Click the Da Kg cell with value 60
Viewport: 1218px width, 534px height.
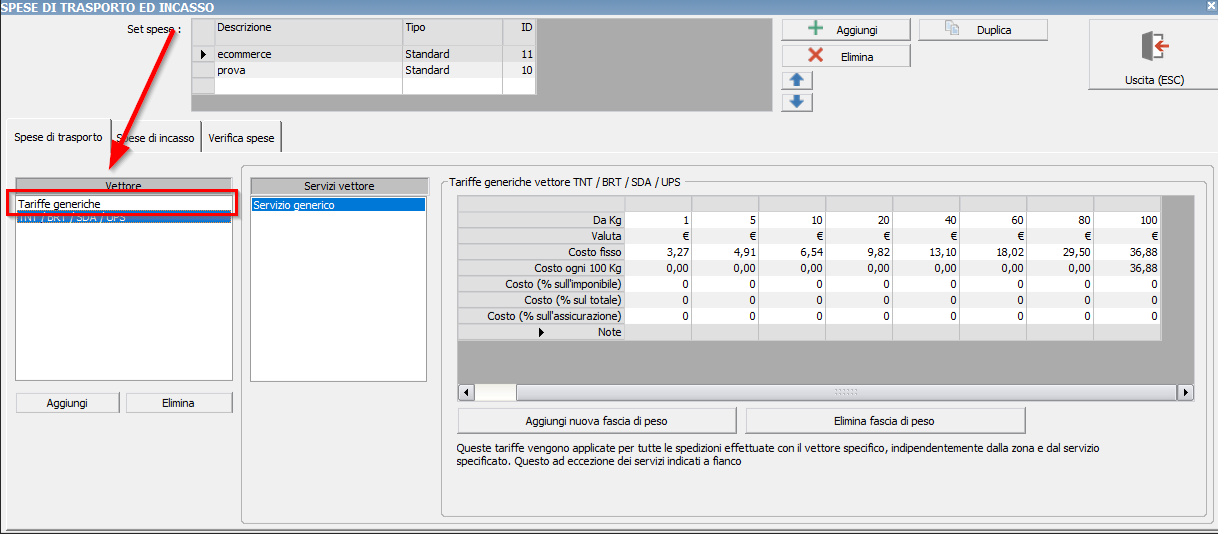pos(993,219)
